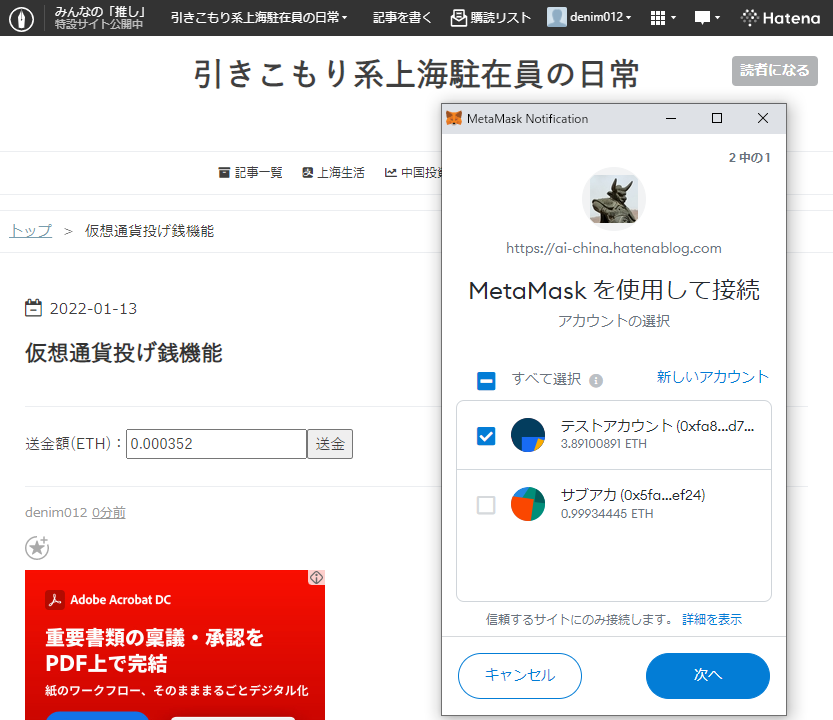Open the grid services menu icon

click(x=663, y=18)
